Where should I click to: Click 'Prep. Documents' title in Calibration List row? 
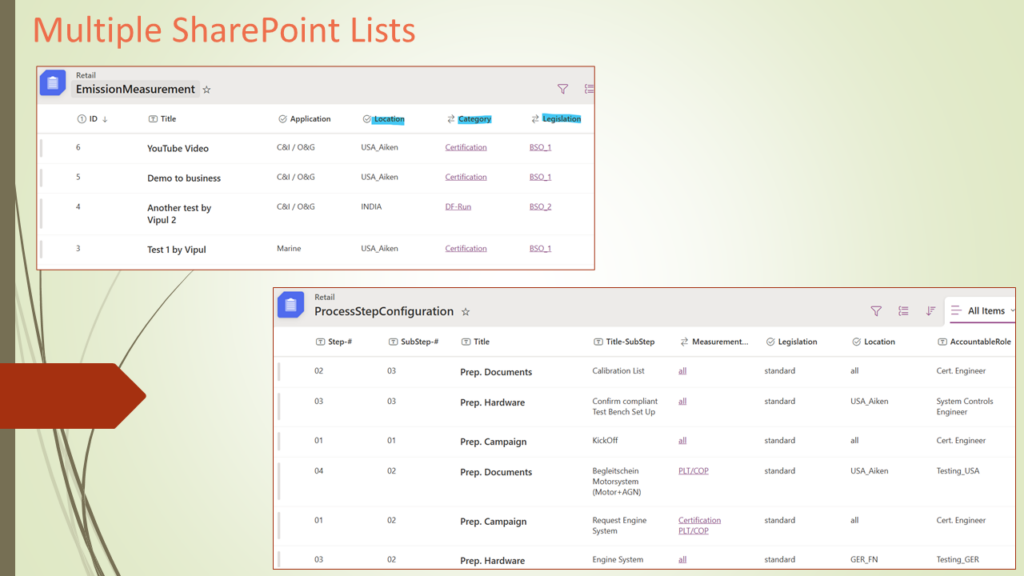pos(496,372)
